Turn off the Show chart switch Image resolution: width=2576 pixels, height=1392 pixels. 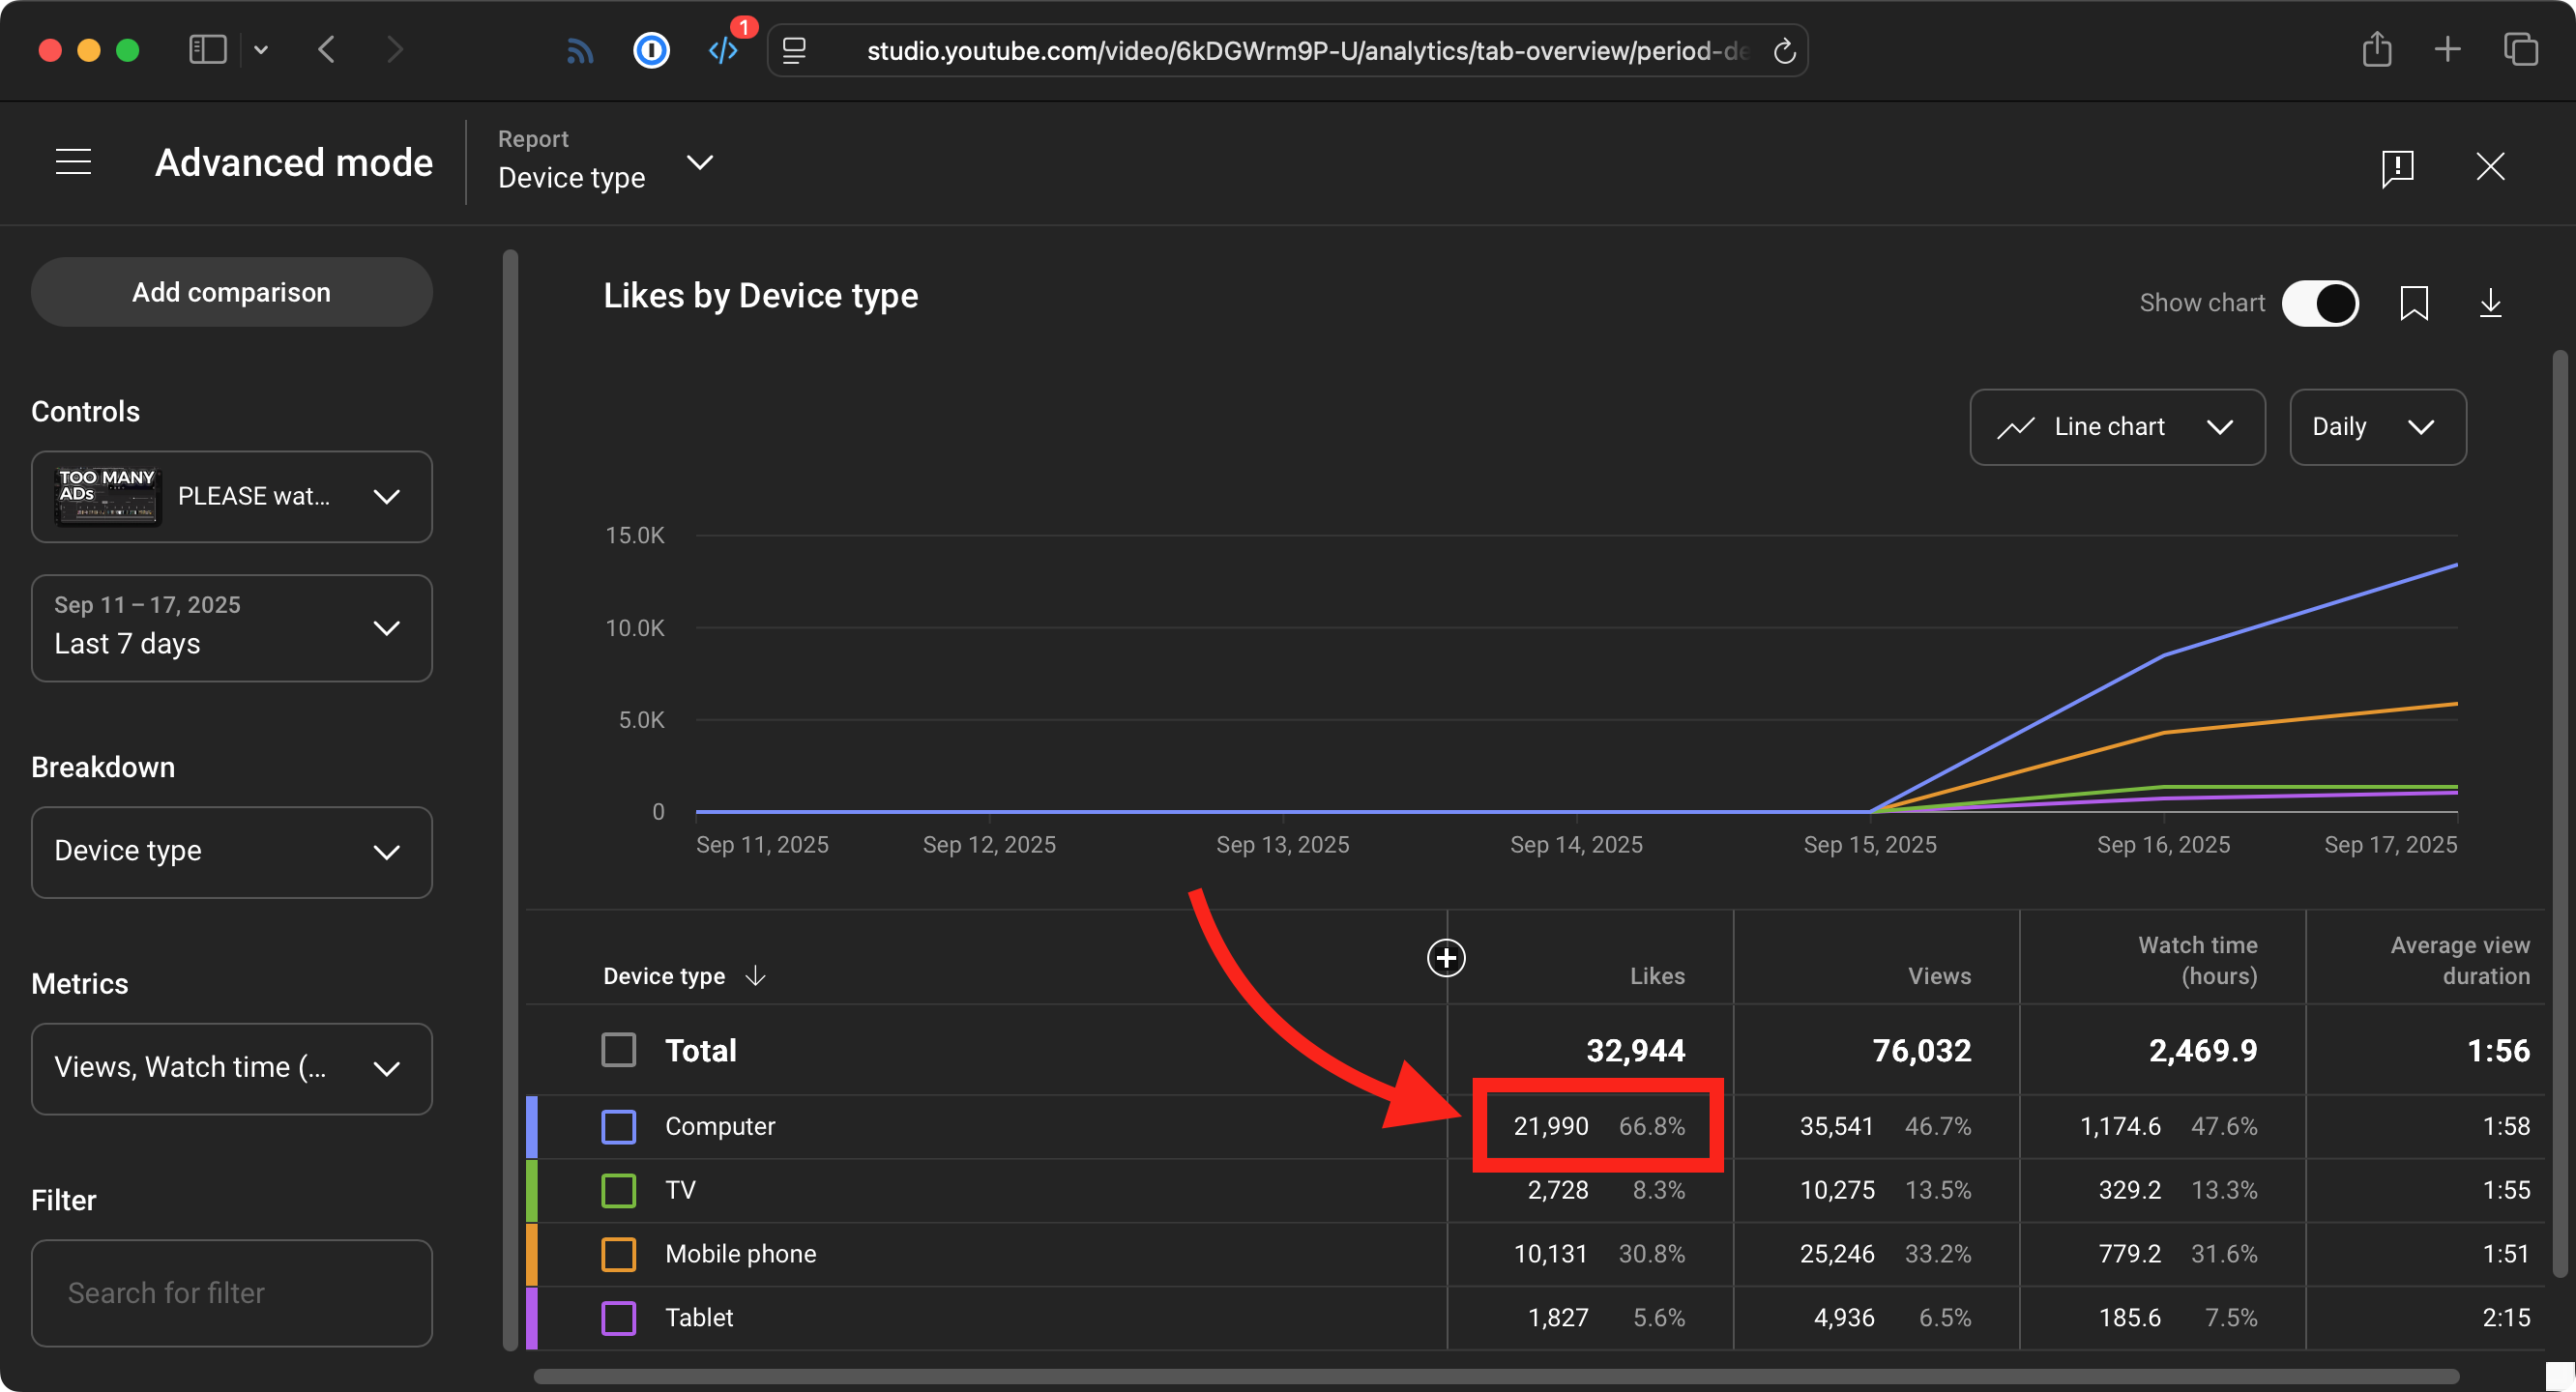[2320, 303]
